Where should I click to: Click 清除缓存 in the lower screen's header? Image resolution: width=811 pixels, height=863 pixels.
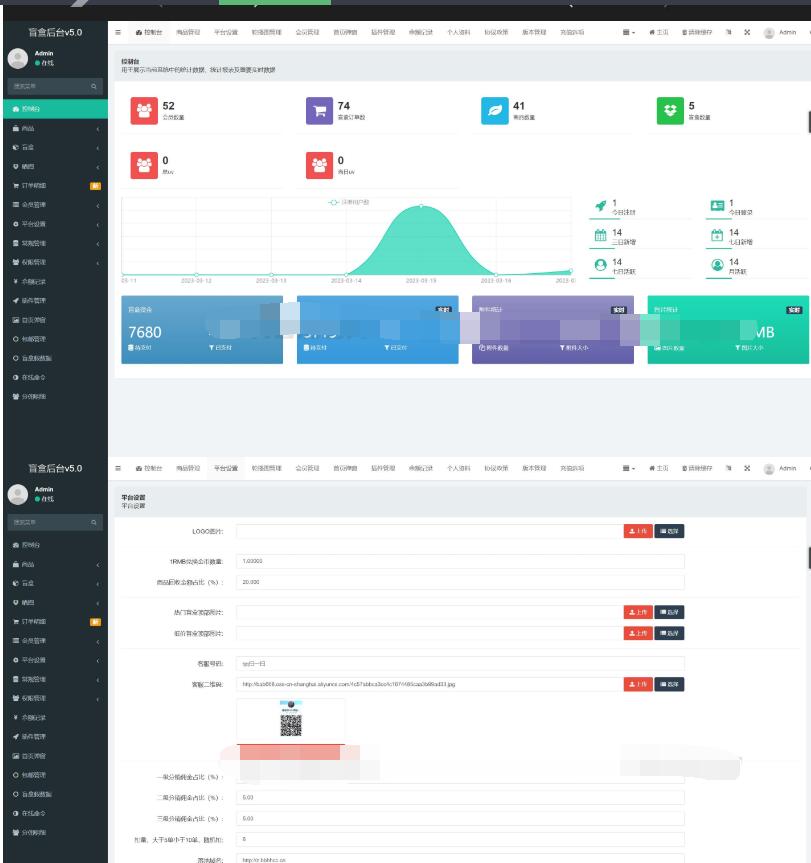tap(696, 468)
